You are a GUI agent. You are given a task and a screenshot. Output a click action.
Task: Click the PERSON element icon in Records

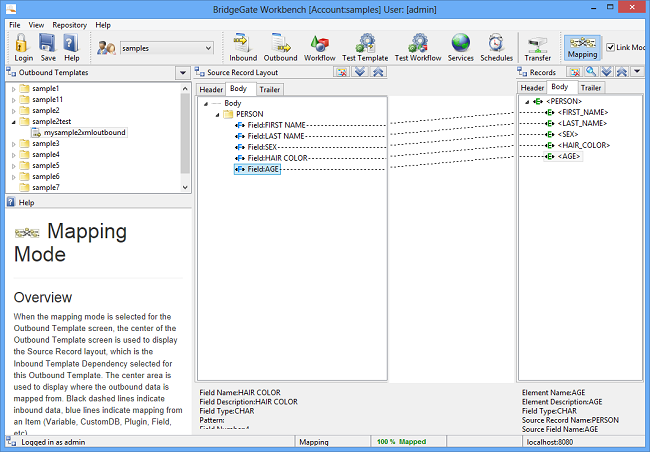(x=538, y=101)
